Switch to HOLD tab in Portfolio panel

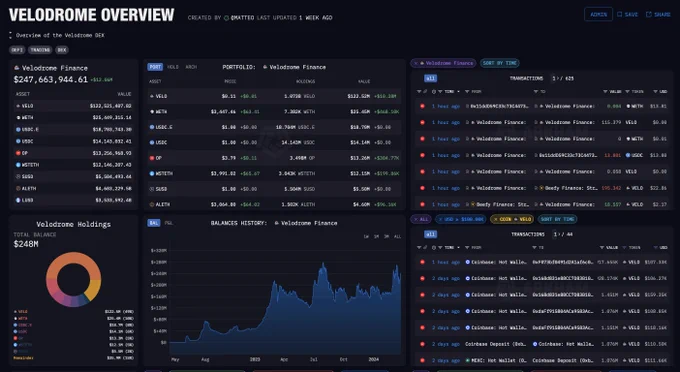173,67
